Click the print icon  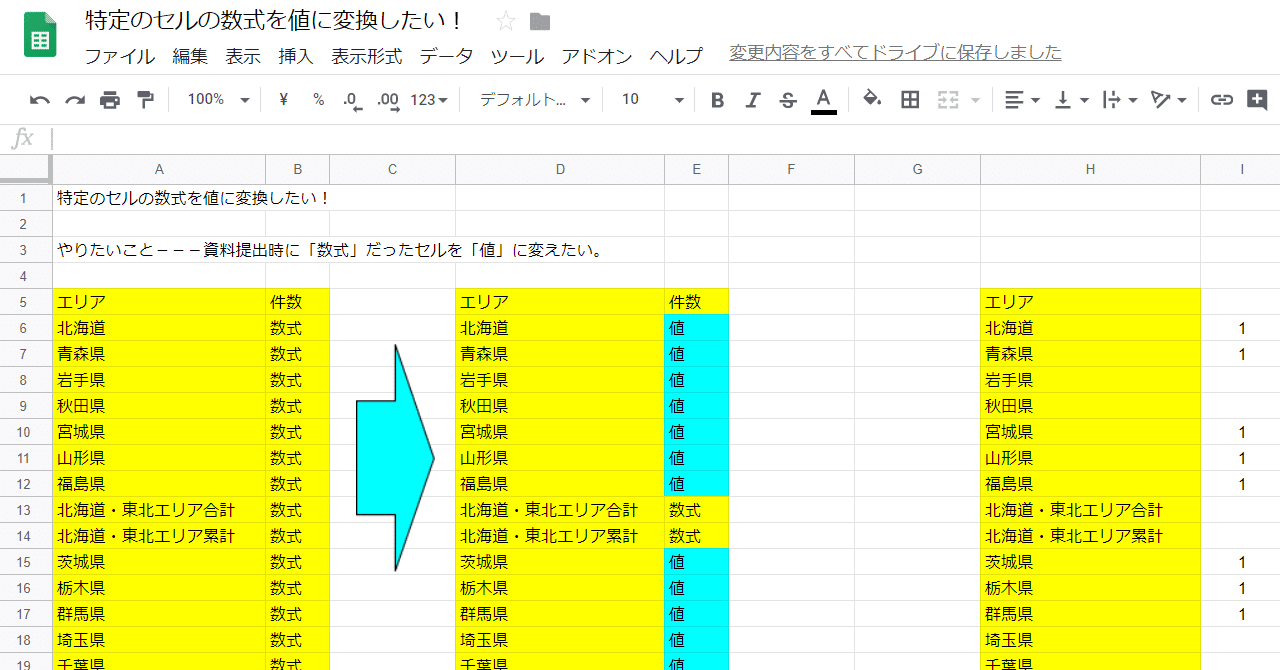[110, 99]
